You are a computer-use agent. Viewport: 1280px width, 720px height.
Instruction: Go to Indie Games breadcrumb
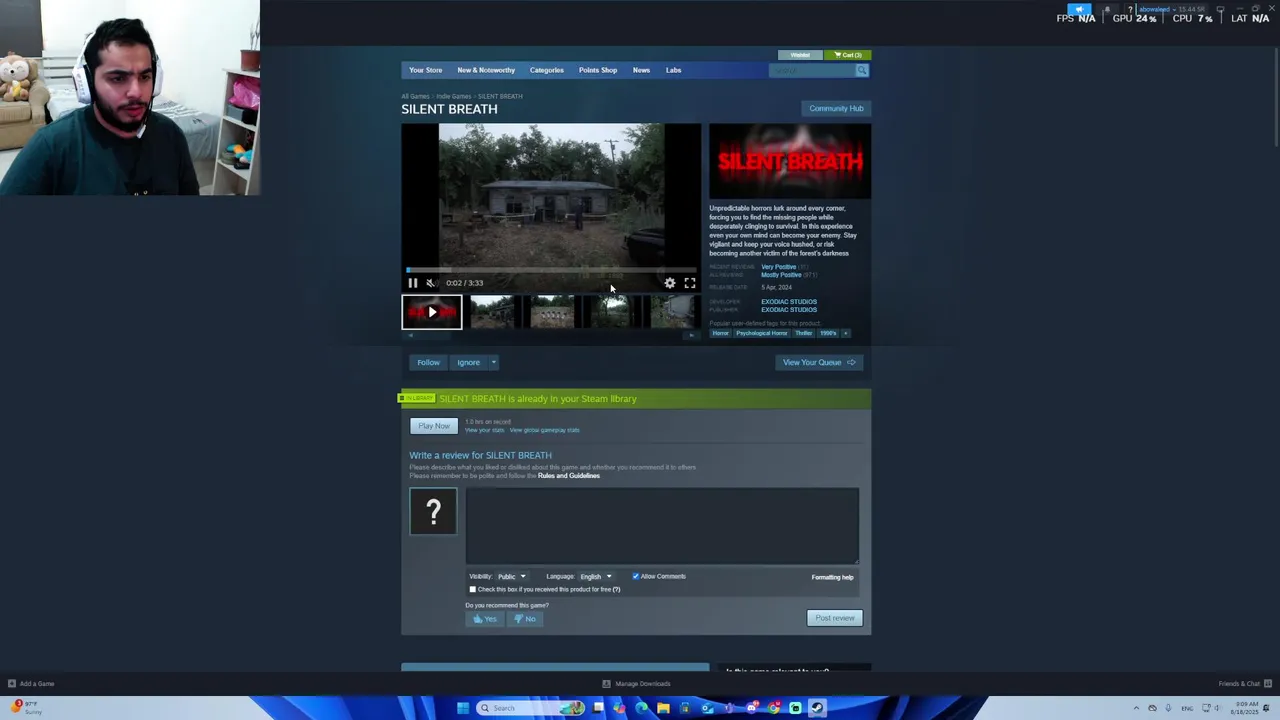453,96
